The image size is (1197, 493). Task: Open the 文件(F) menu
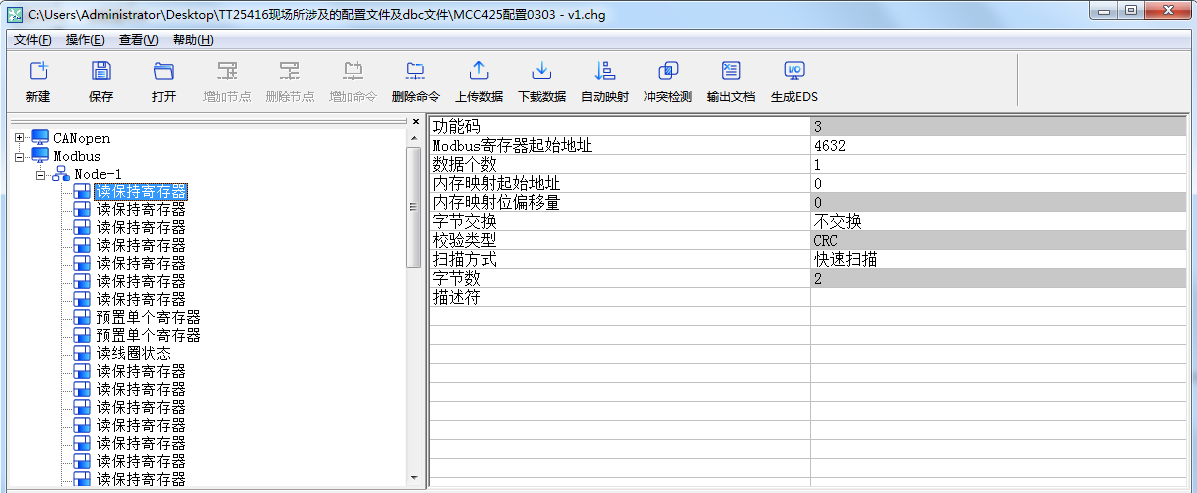coord(33,40)
